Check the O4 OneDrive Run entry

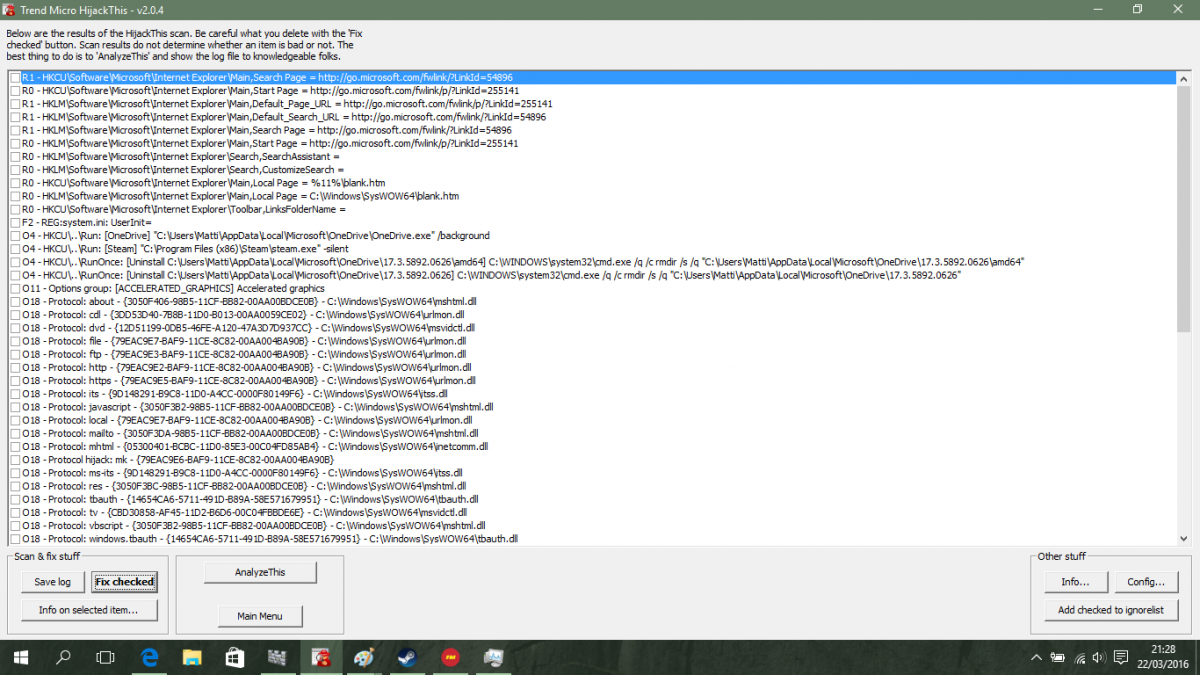(14, 236)
